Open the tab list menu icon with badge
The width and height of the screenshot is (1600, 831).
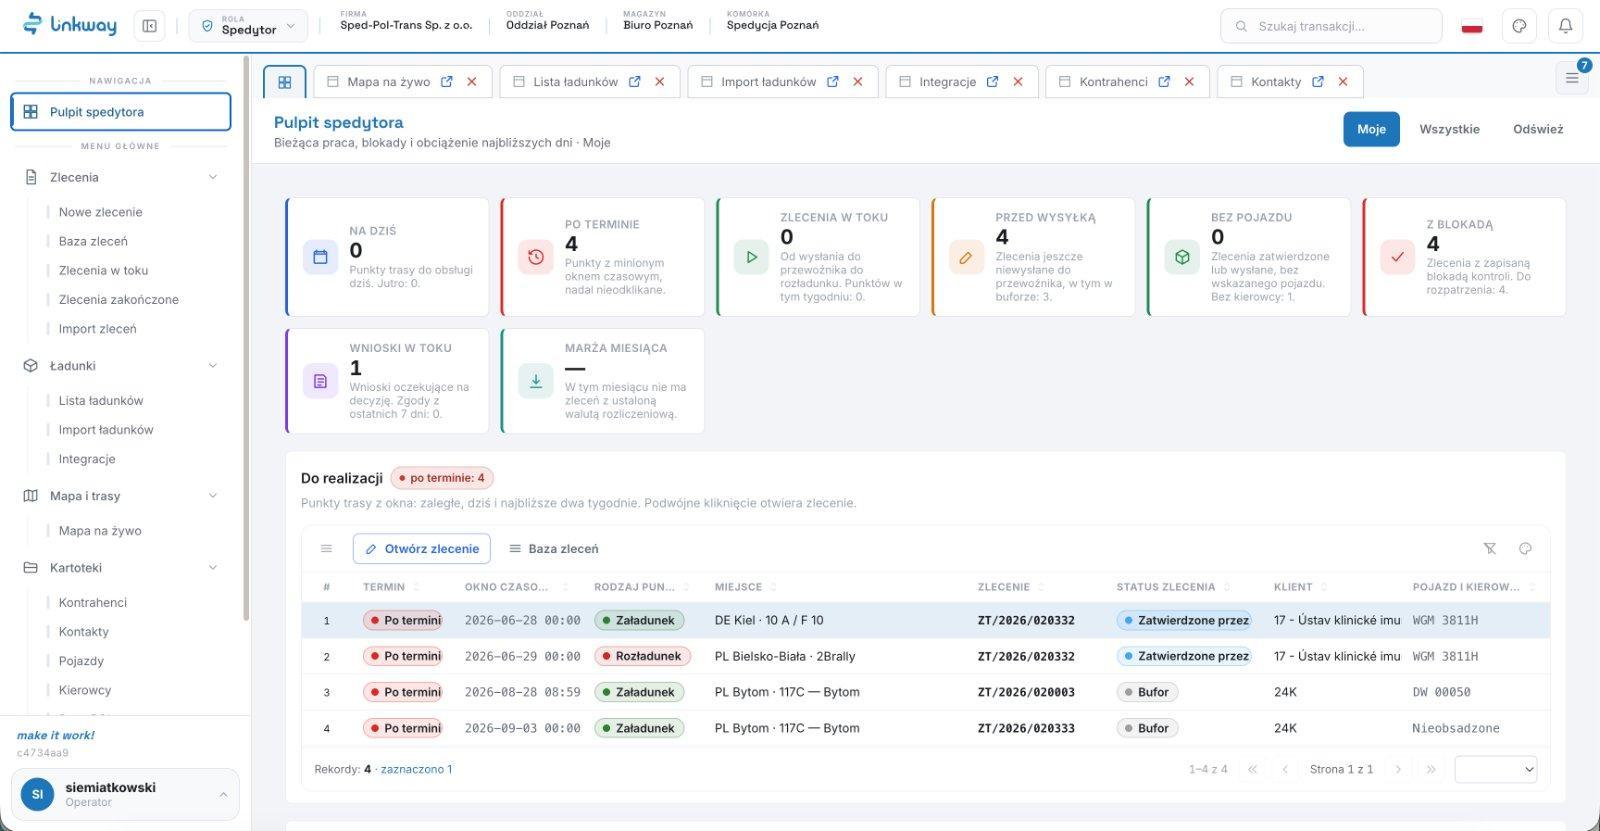[x=1572, y=78]
